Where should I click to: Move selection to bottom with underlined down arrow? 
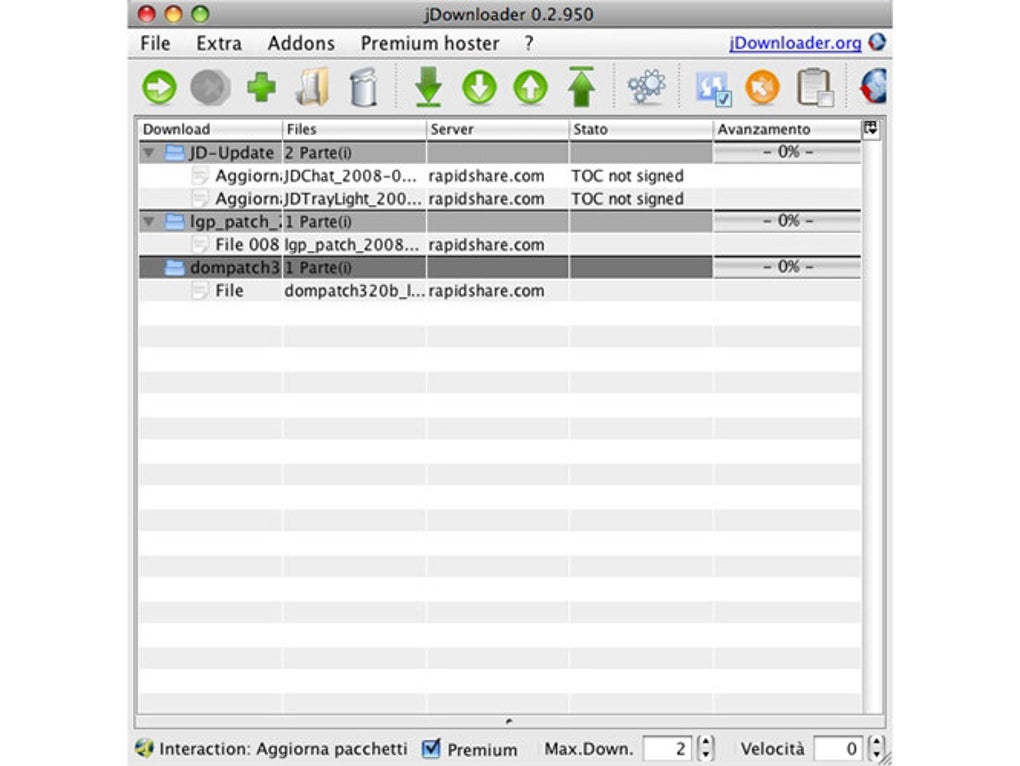[x=428, y=86]
